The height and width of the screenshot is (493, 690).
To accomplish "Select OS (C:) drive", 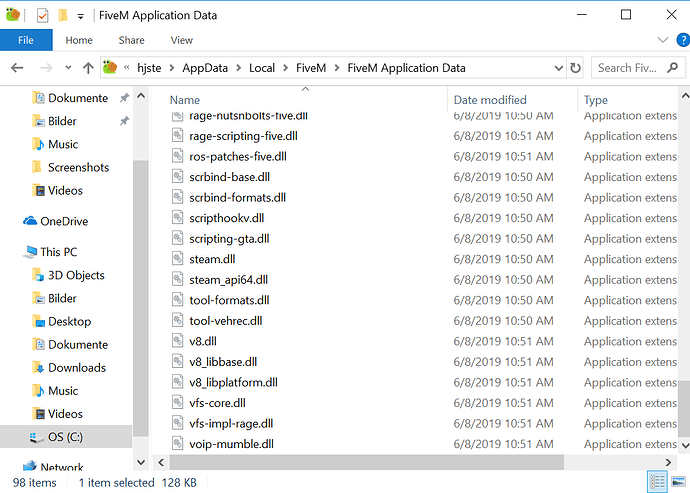I will [65, 437].
